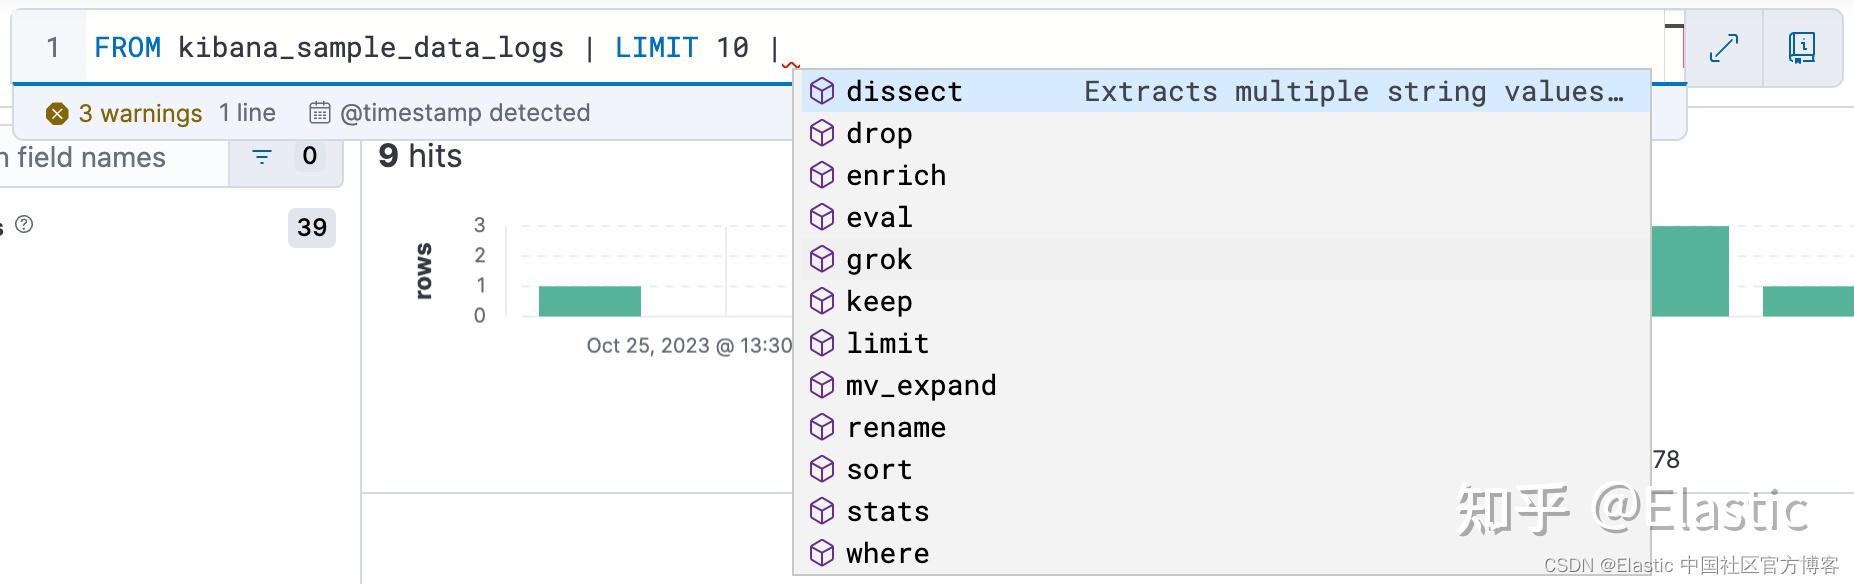Click the hexagon icon beside stats command
This screenshot has height=584, width=1854.
click(x=823, y=511)
